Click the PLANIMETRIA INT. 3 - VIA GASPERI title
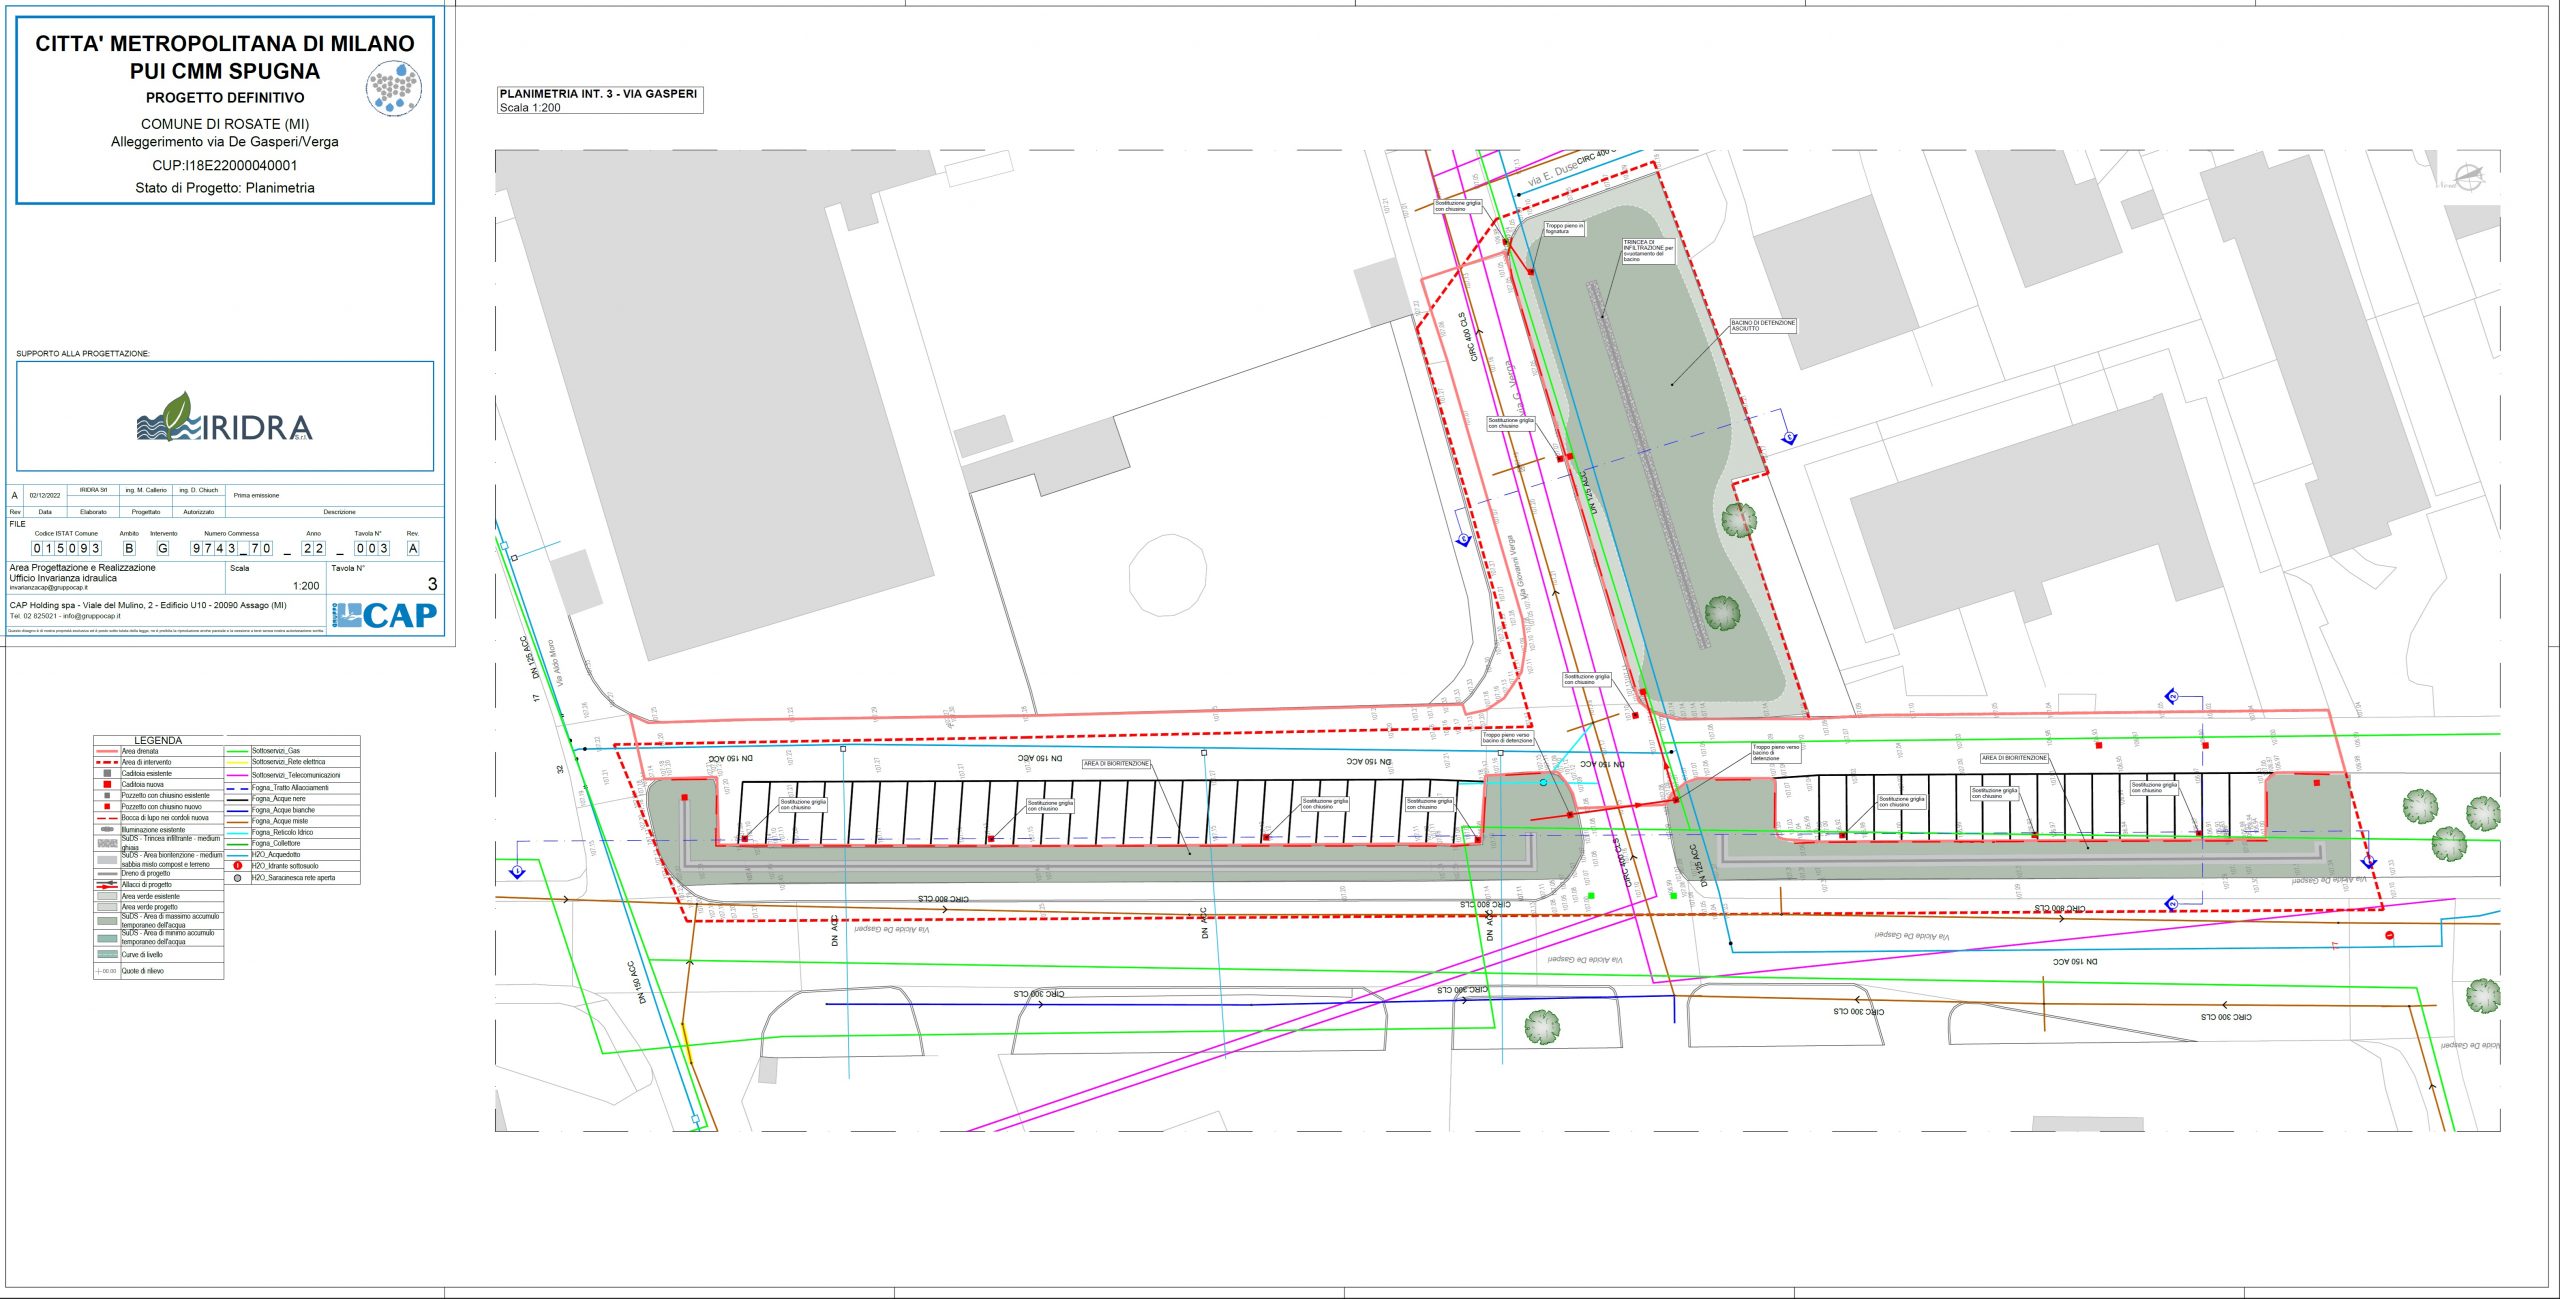The width and height of the screenshot is (2560, 1299). [x=598, y=94]
